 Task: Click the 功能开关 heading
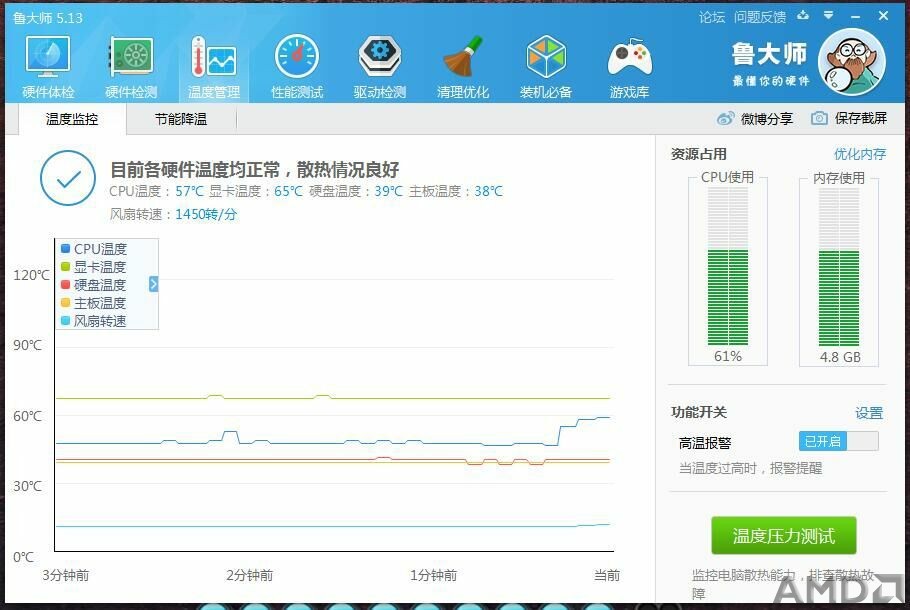[699, 412]
